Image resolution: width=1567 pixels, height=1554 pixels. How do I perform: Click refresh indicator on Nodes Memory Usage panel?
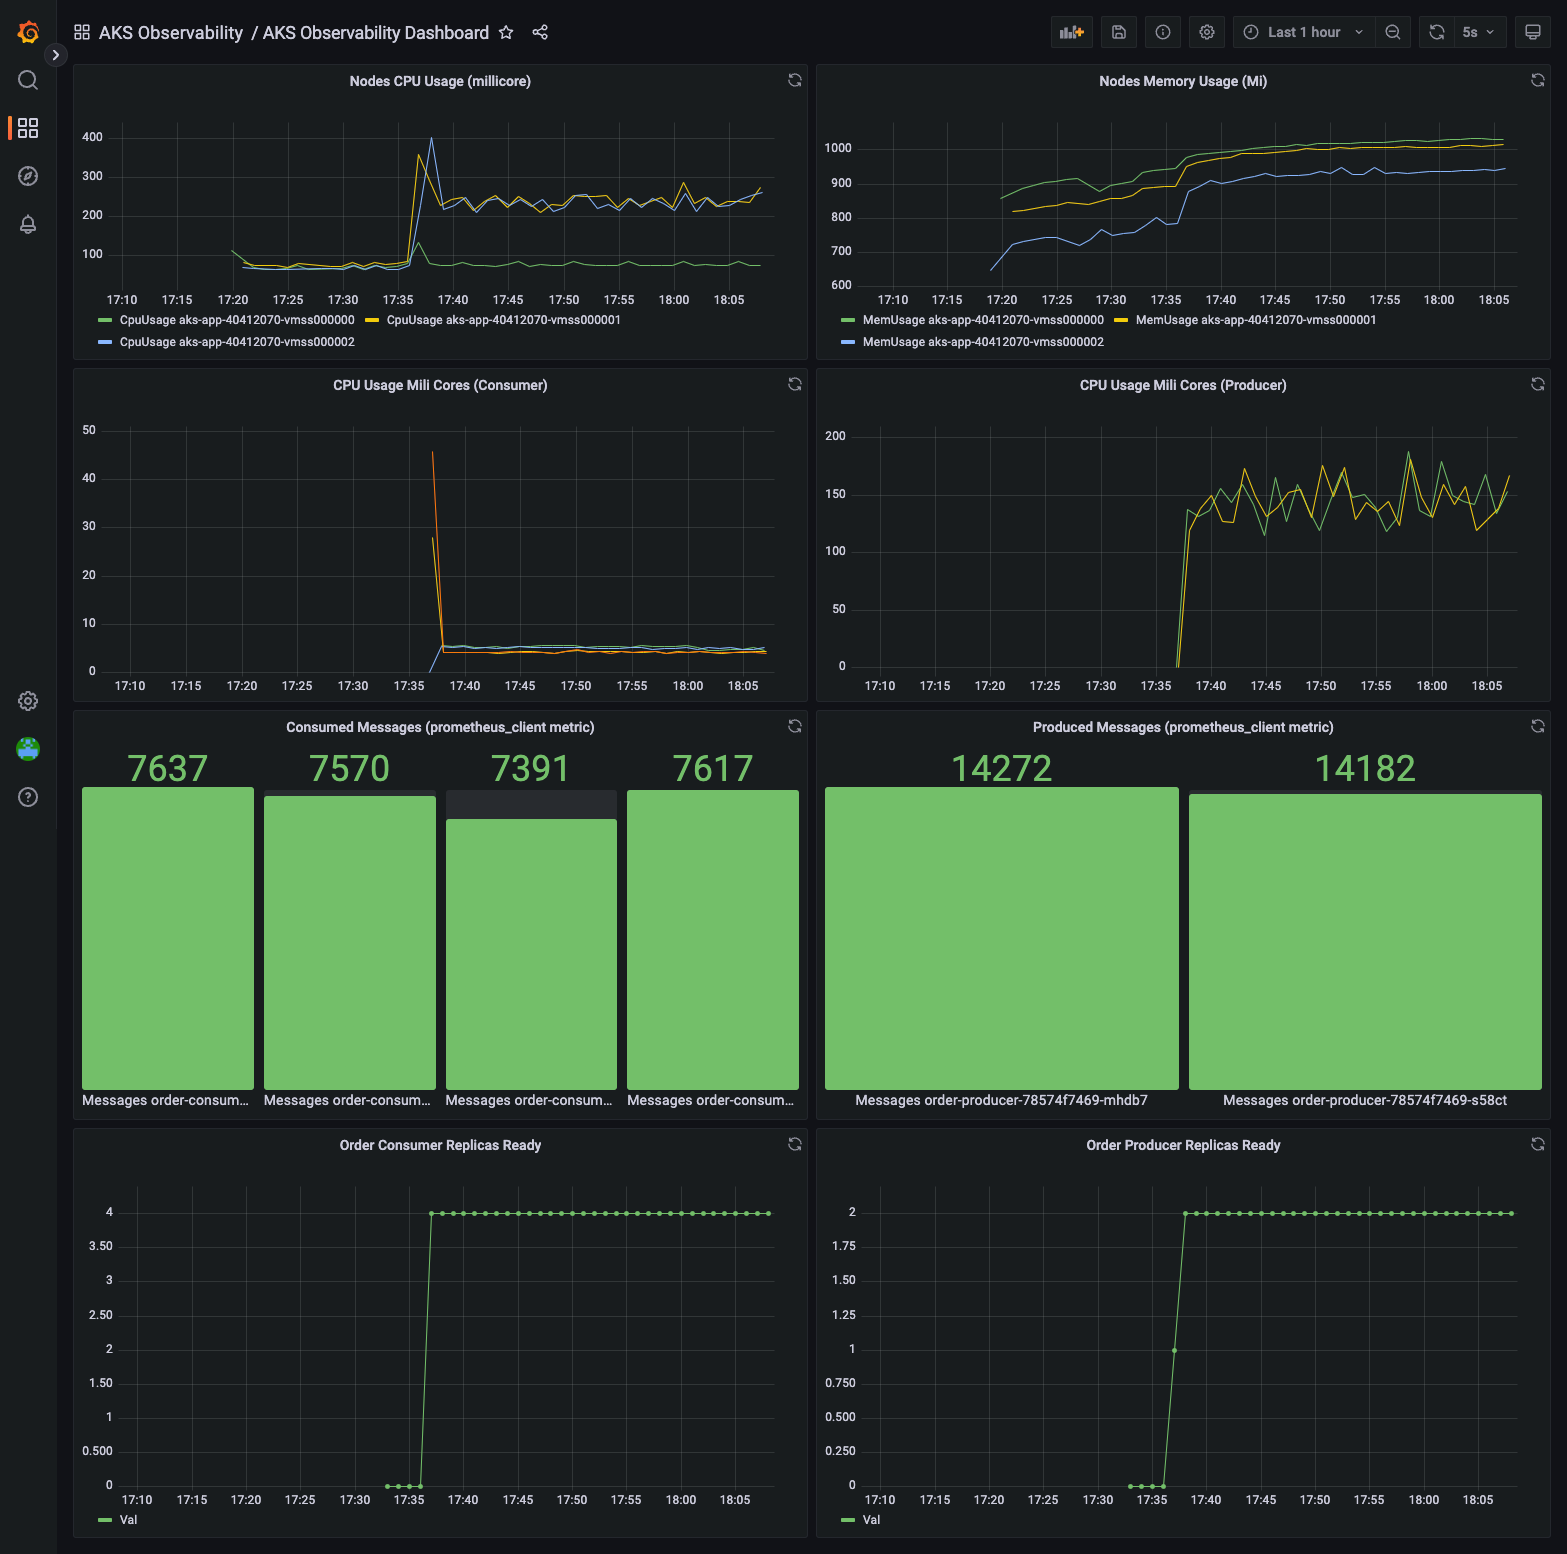click(x=1538, y=80)
